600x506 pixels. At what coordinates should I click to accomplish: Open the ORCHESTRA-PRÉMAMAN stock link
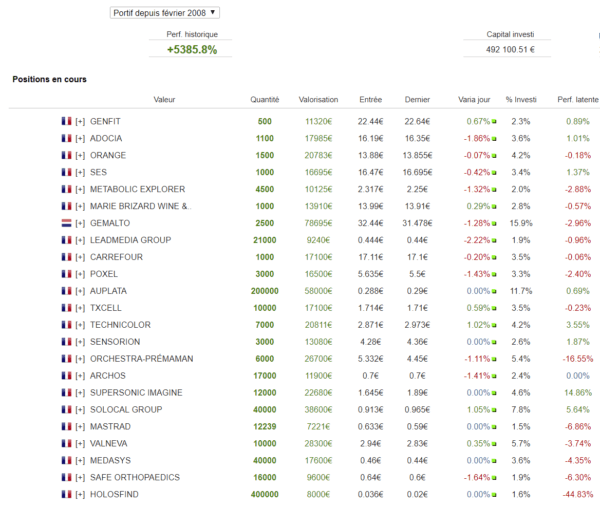point(142,359)
